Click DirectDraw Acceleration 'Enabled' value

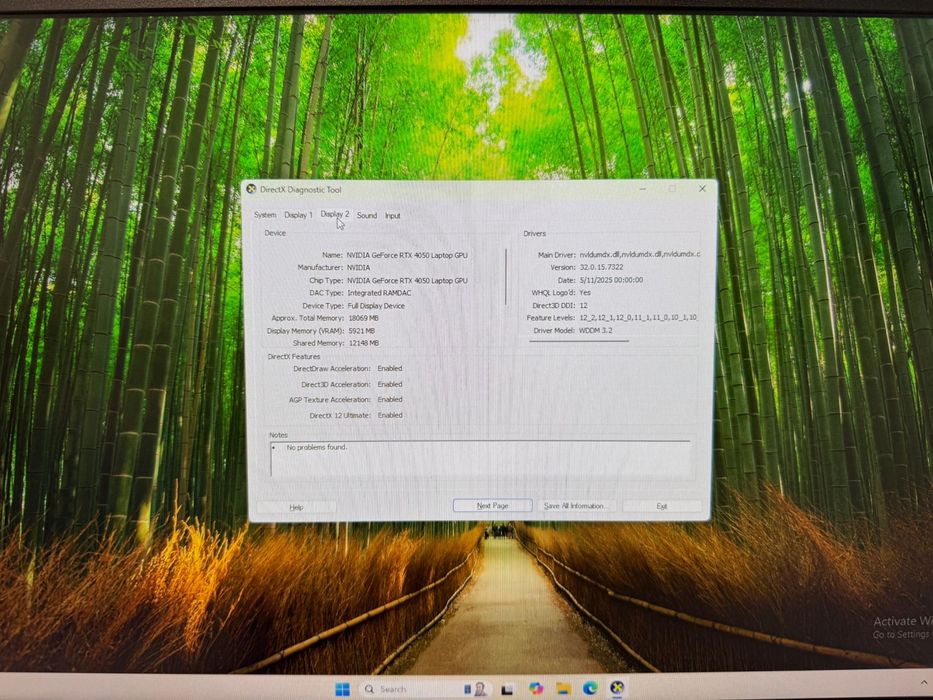[x=390, y=368]
